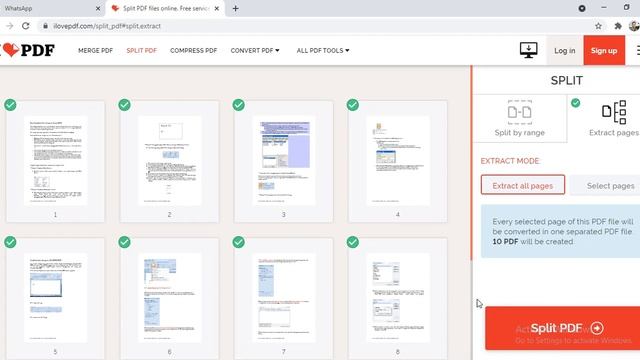Switch to the WhatsApp browser tab
The height and width of the screenshot is (360, 640).
[x=51, y=8]
